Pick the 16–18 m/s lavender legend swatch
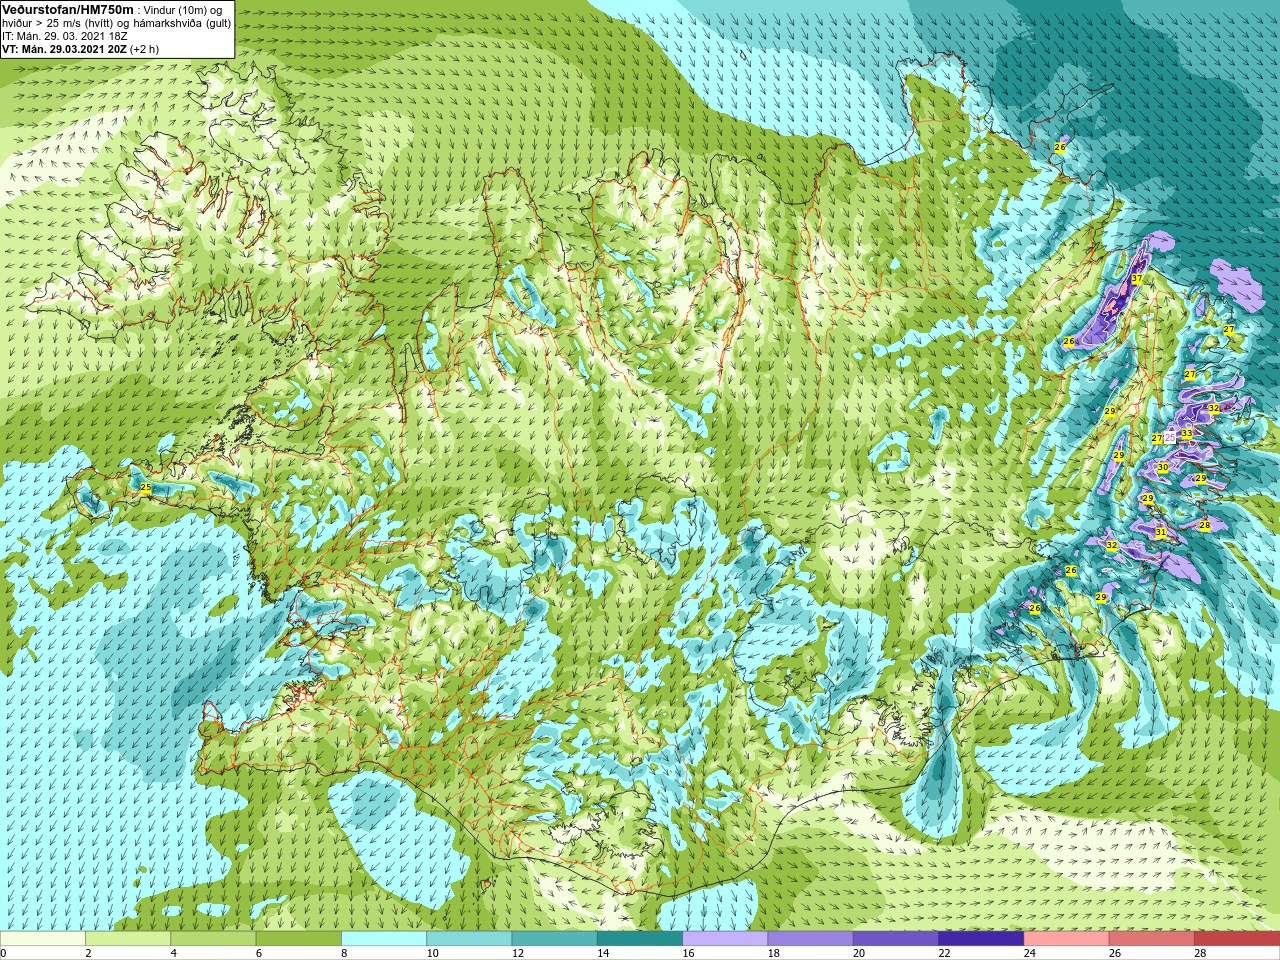The width and height of the screenshot is (1280, 960). pos(725,938)
